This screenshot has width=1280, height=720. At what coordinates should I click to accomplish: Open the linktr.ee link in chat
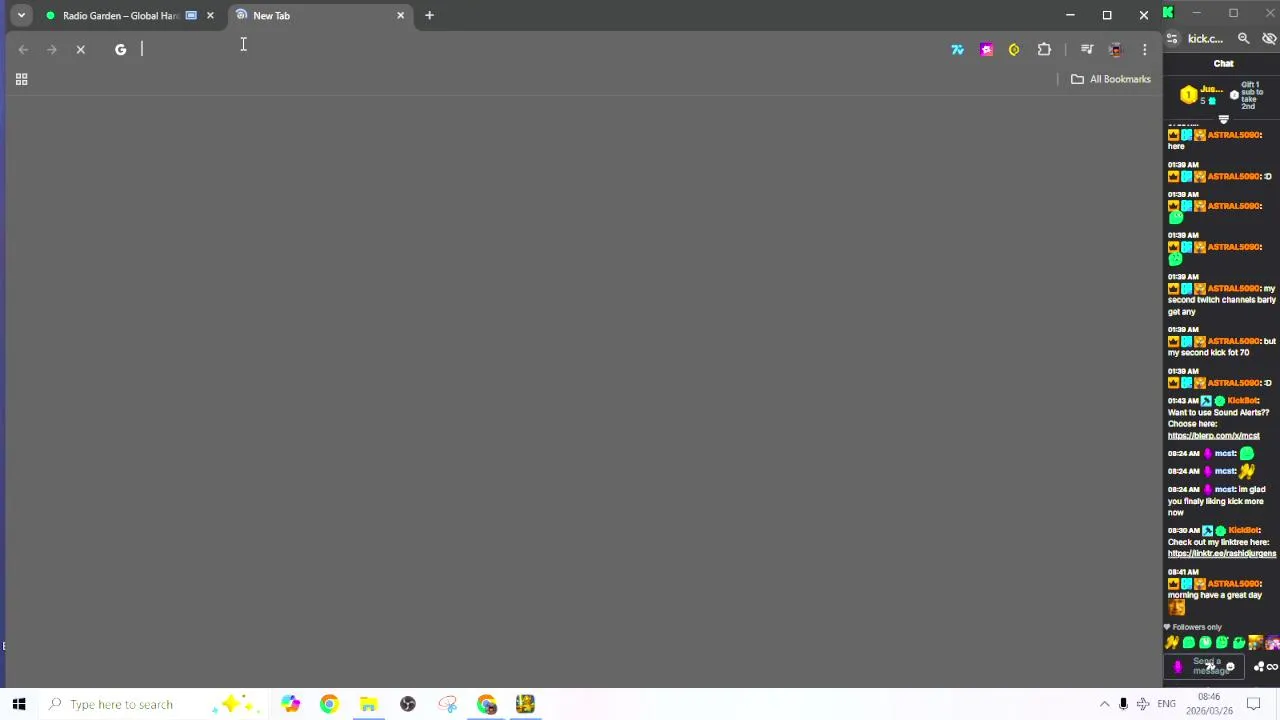[1222, 554]
